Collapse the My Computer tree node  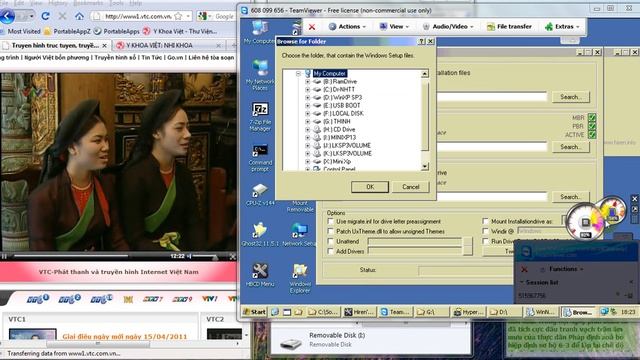298,73
